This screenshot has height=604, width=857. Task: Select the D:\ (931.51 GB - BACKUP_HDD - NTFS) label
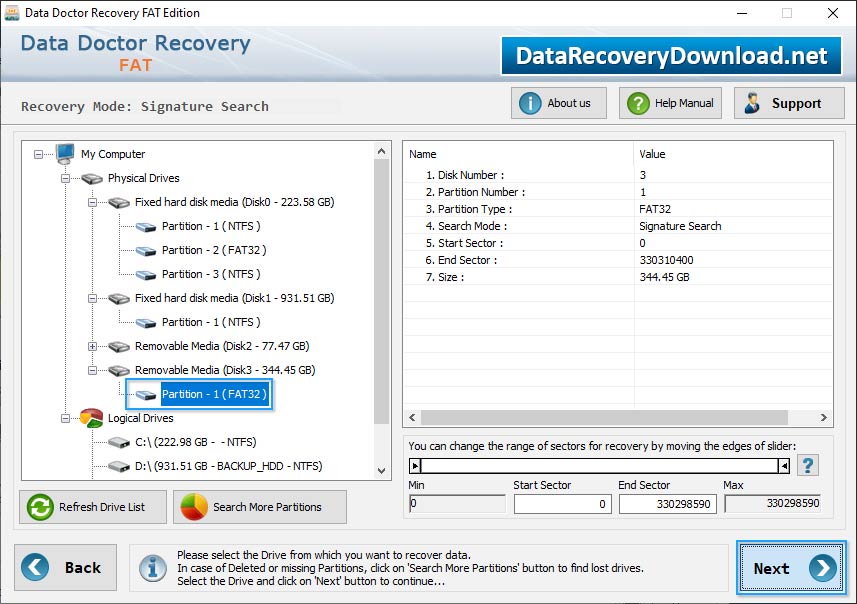point(228,466)
